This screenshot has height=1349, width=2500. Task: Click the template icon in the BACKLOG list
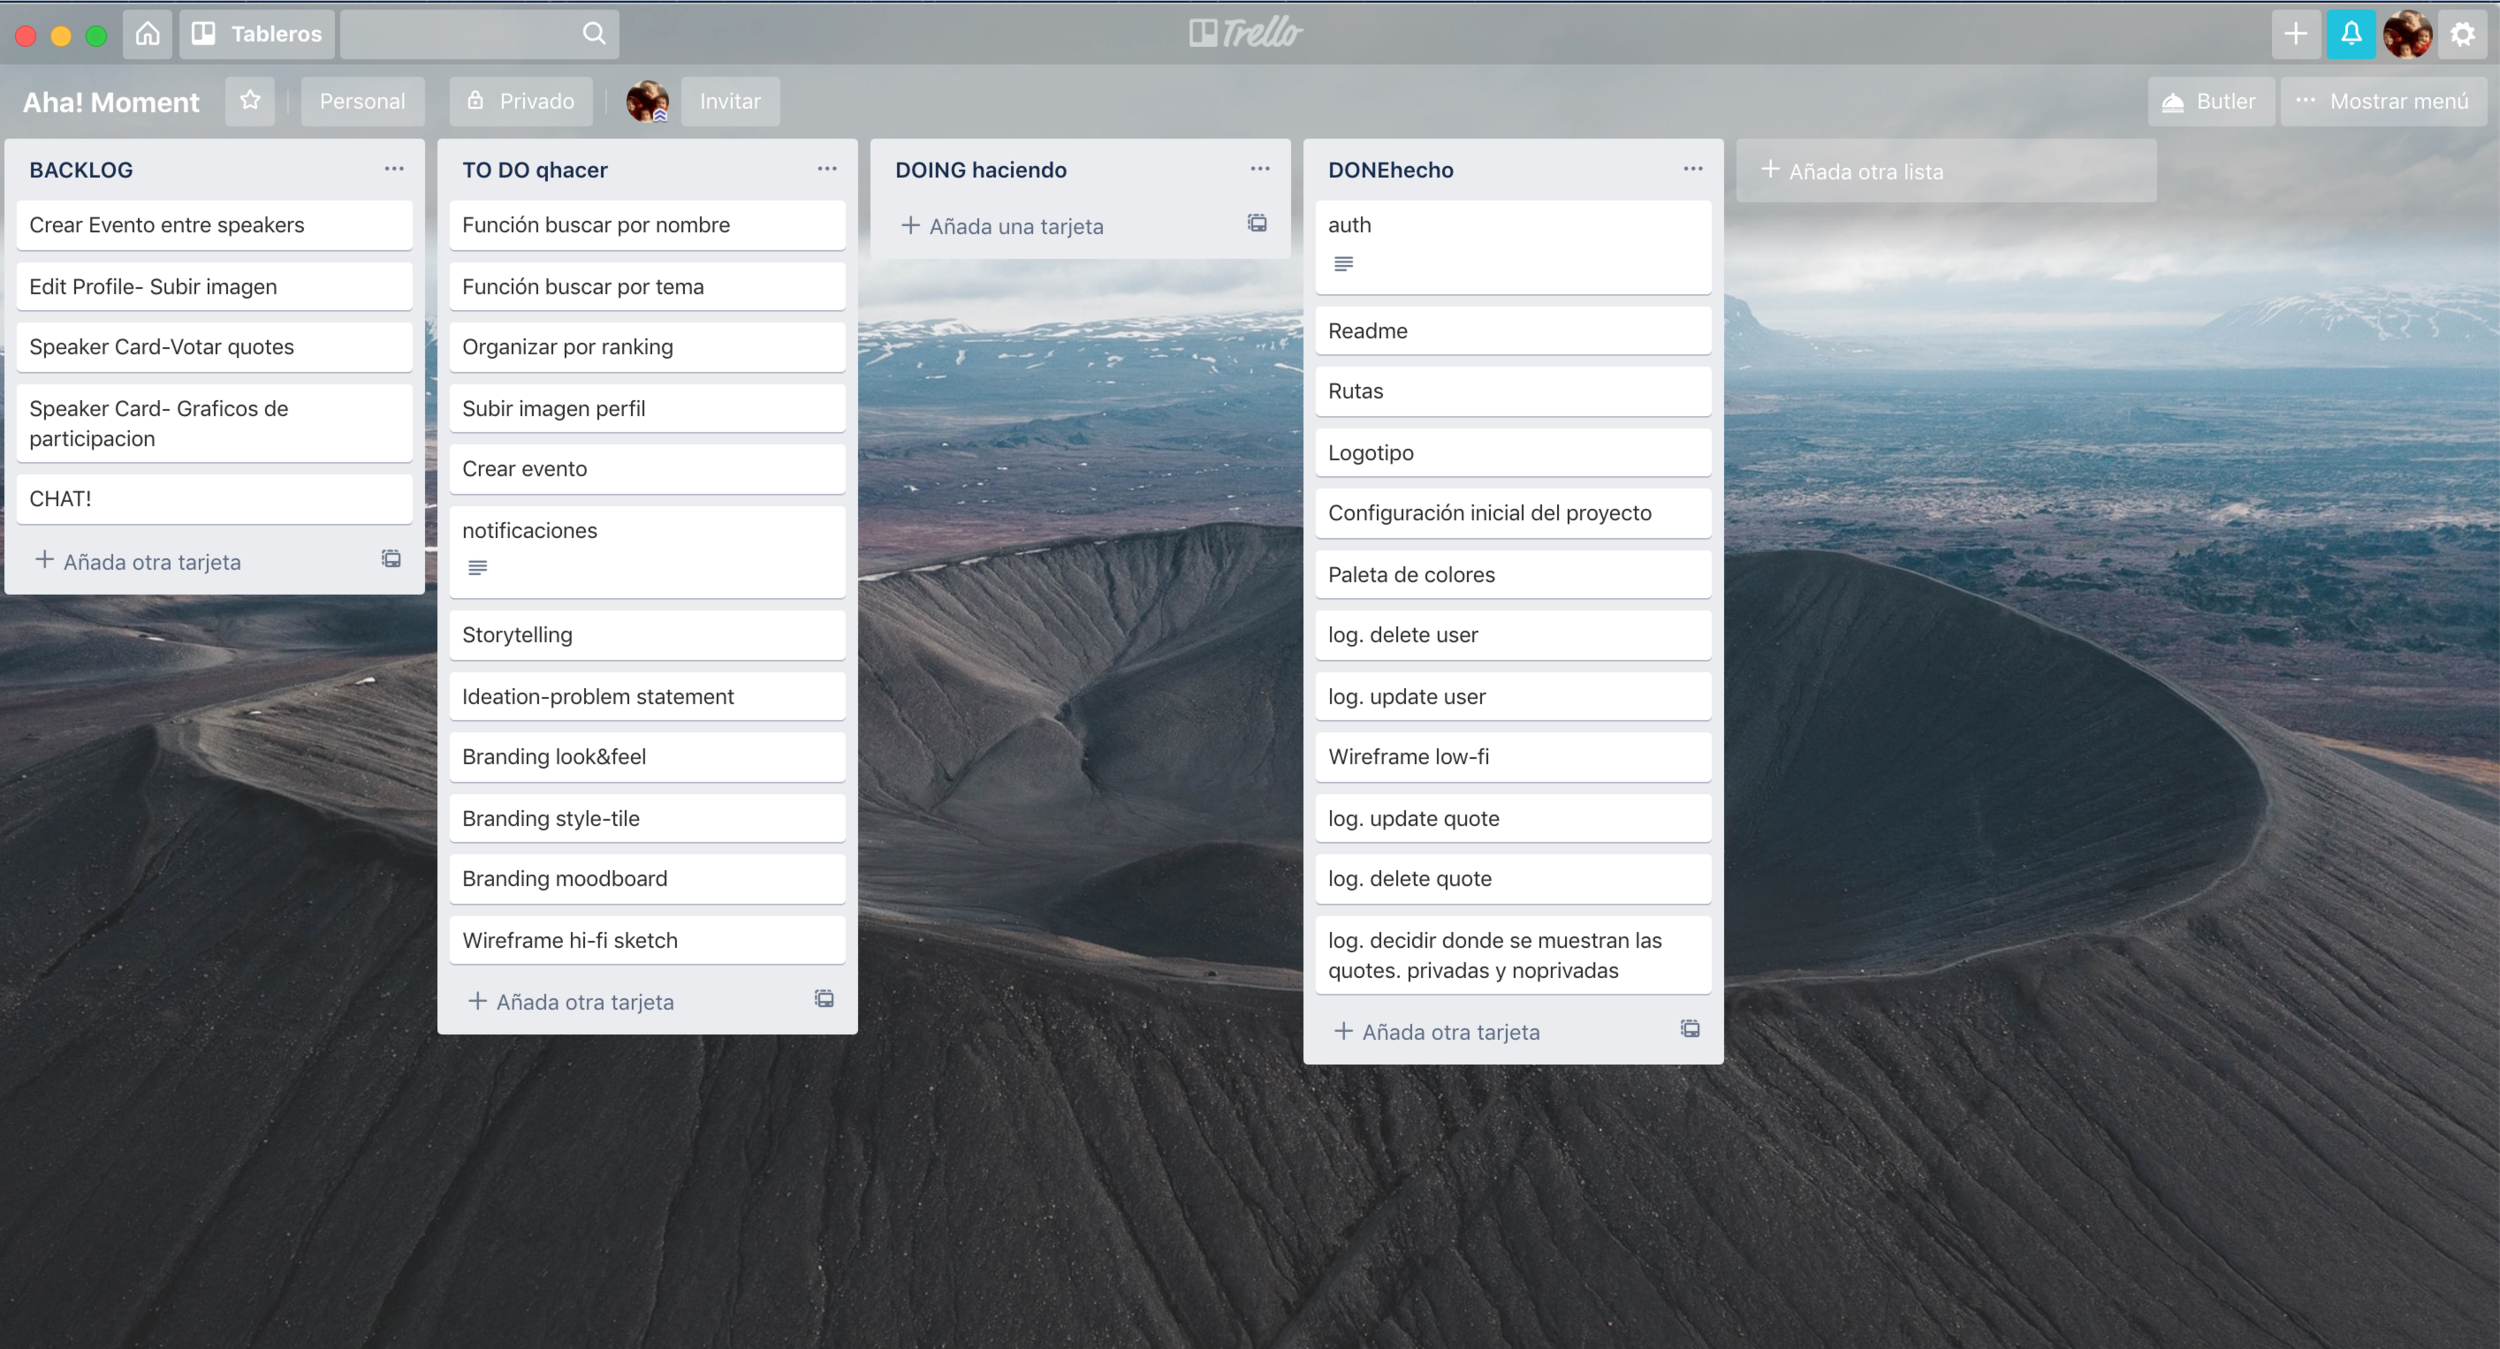tap(391, 559)
